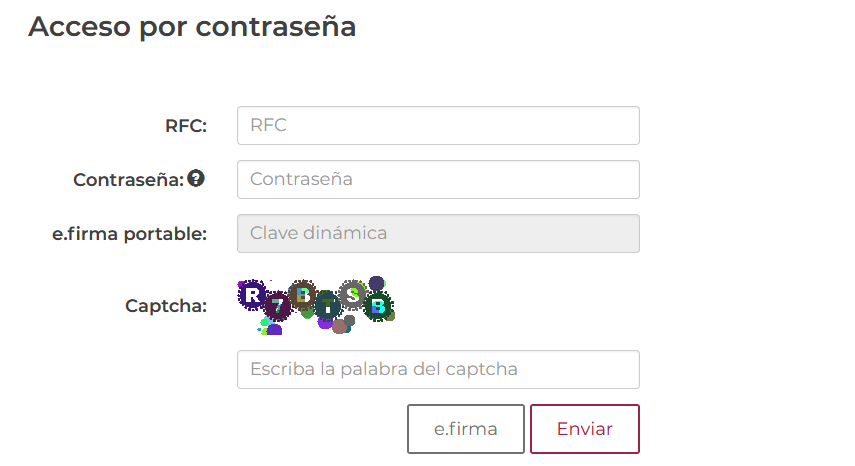This screenshot has height=466, width=855.
Task: Switch to e.firma access
Action: tap(465, 429)
